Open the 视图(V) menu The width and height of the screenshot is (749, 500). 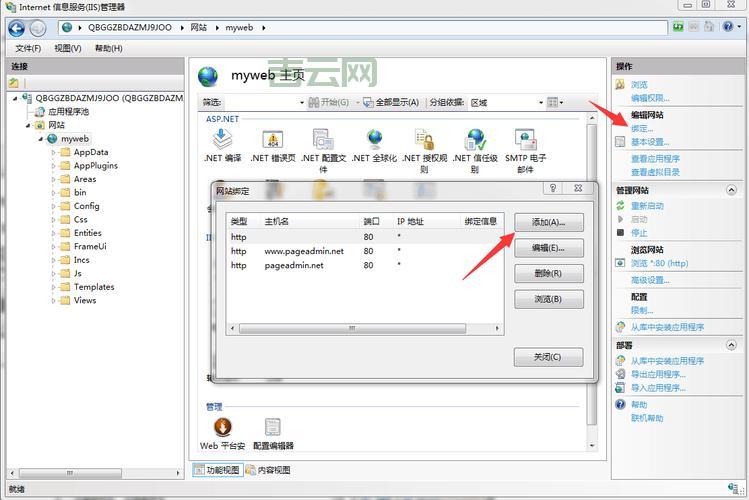click(68, 48)
